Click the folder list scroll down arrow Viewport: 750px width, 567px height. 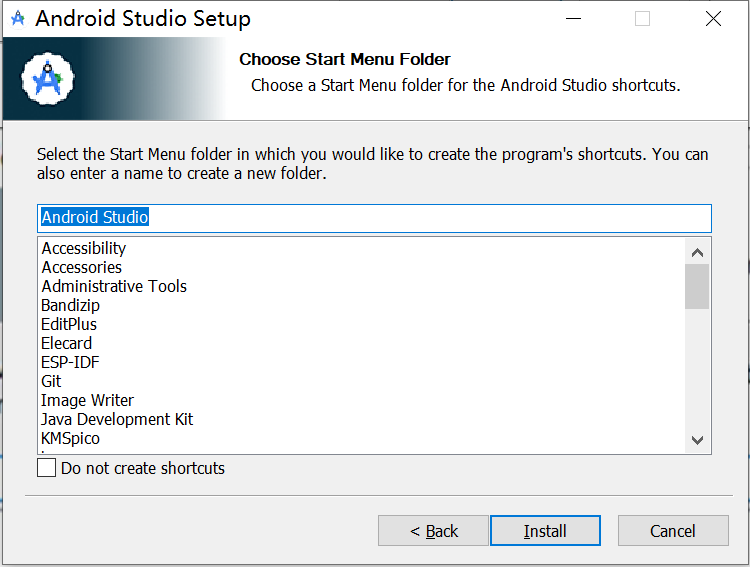coord(697,440)
